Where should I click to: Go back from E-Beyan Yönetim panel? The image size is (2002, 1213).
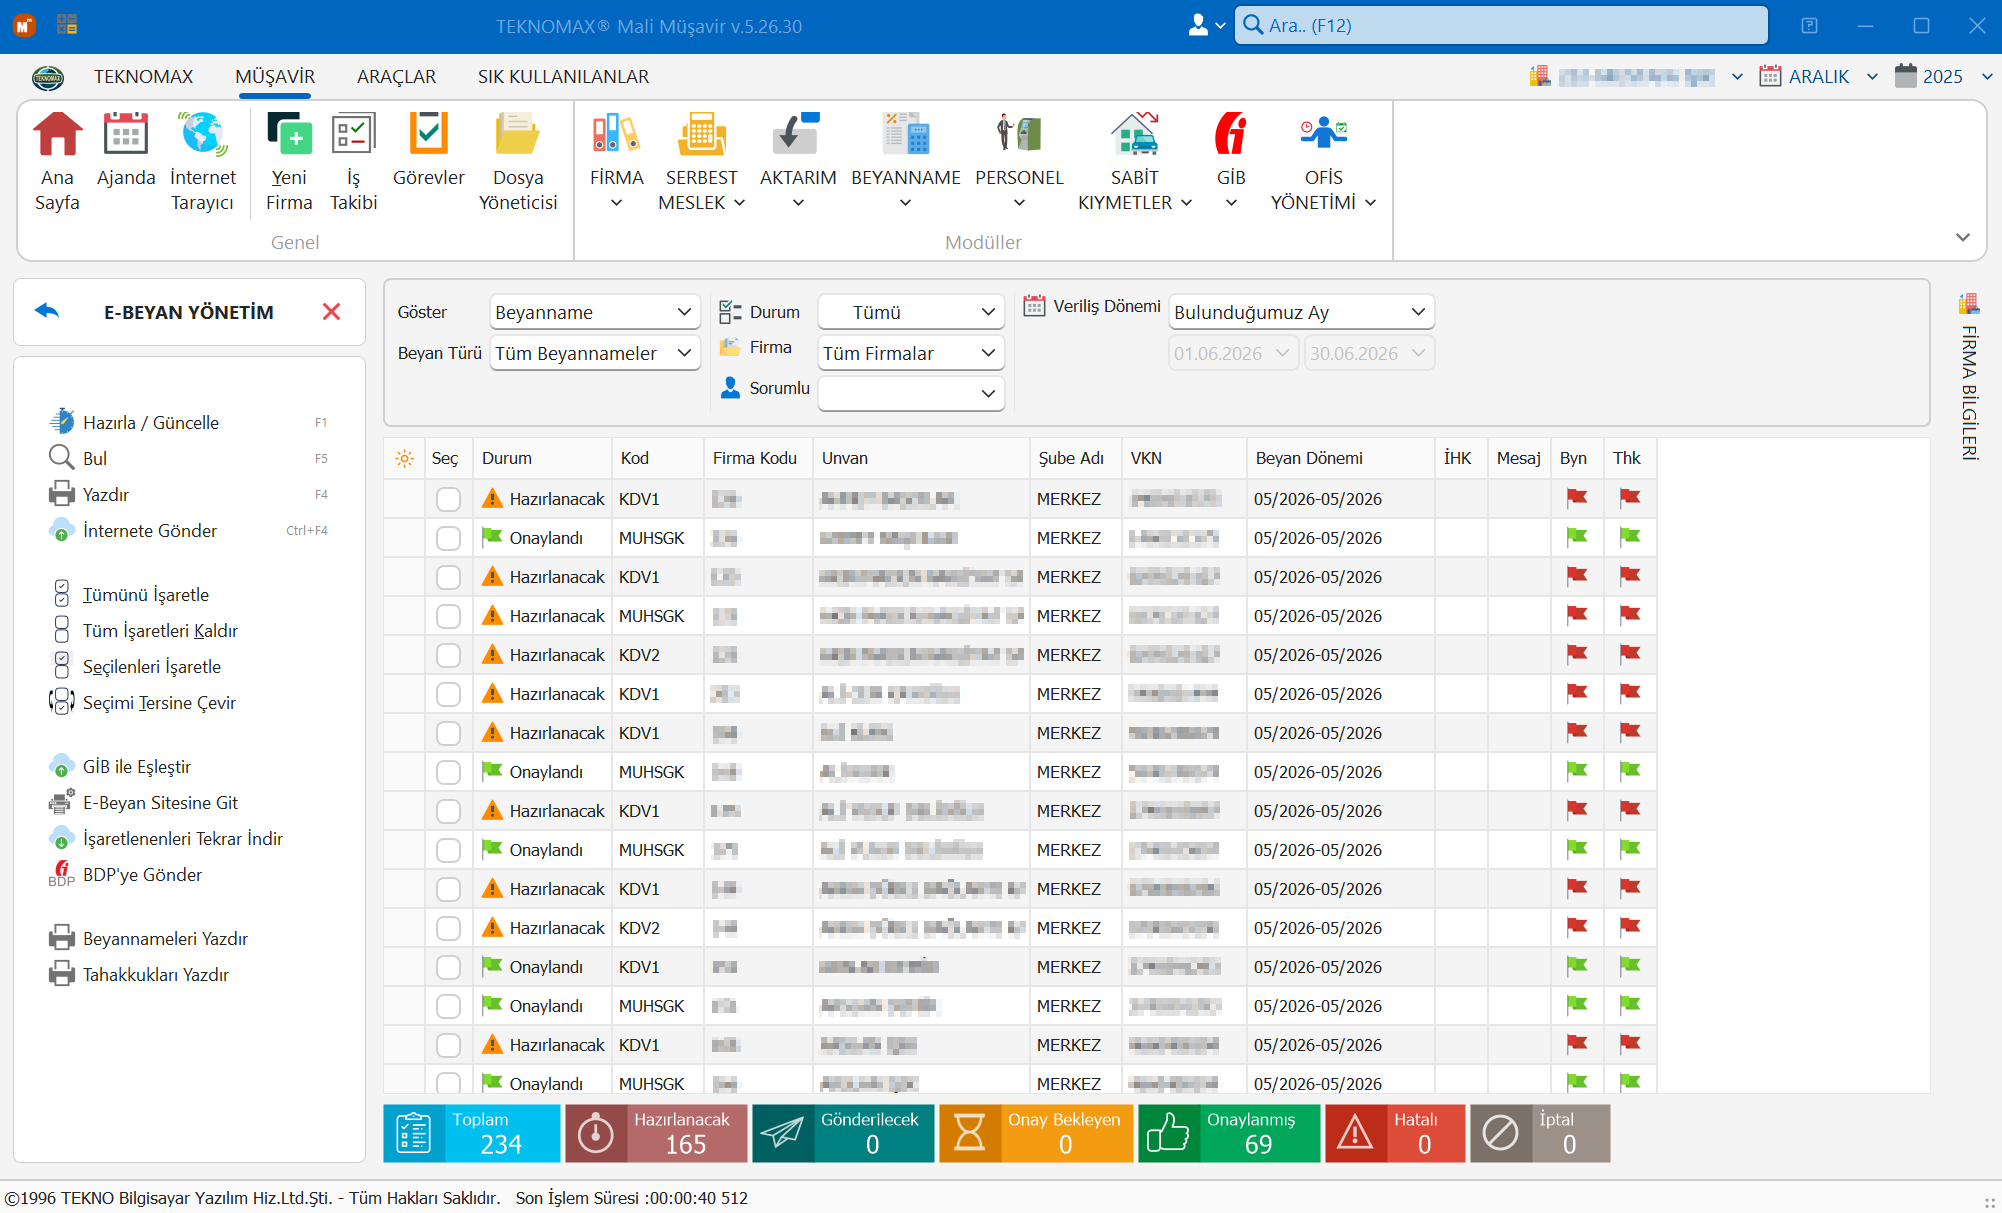click(x=47, y=311)
